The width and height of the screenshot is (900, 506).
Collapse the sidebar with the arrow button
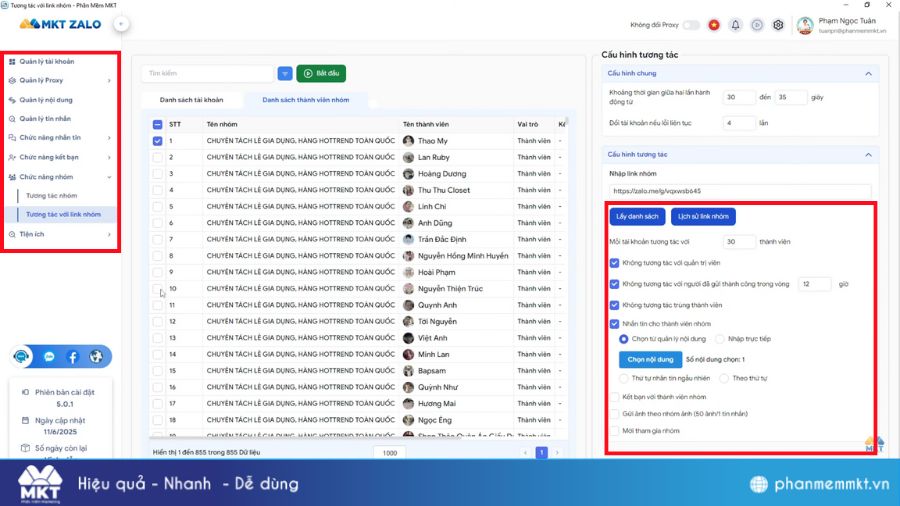coord(121,24)
